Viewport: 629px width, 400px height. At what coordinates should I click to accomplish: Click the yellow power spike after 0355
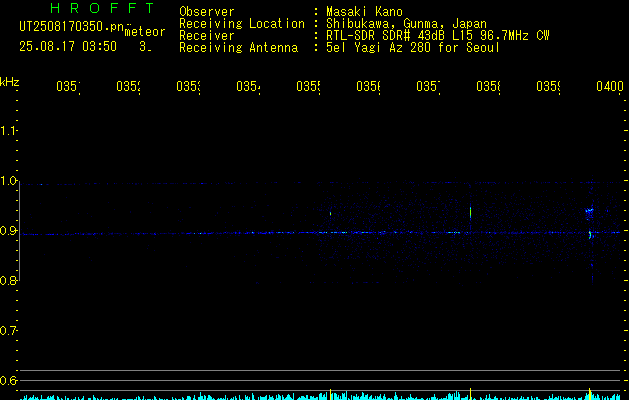[330, 394]
